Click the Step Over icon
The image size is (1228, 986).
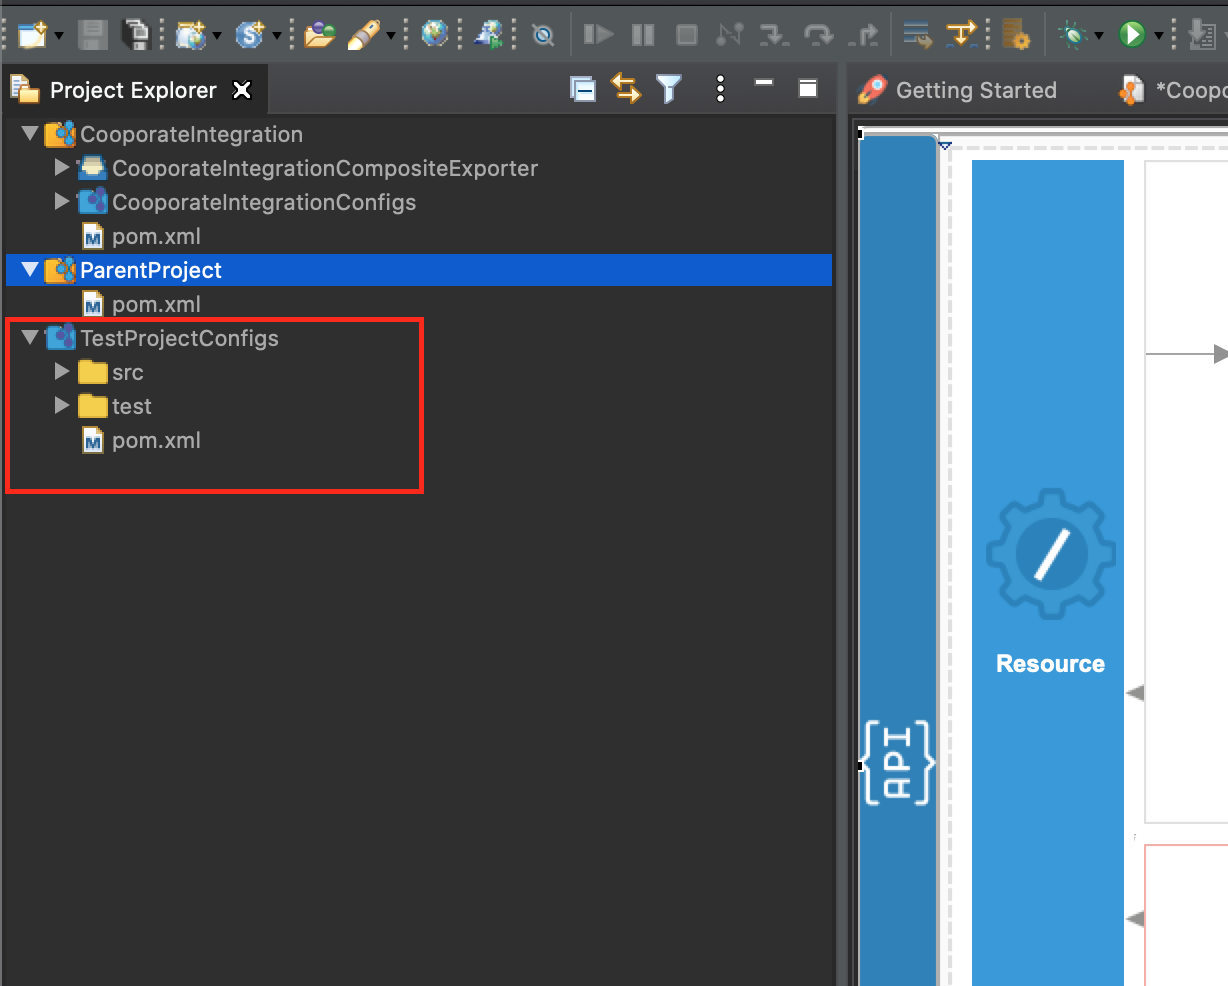tap(819, 35)
